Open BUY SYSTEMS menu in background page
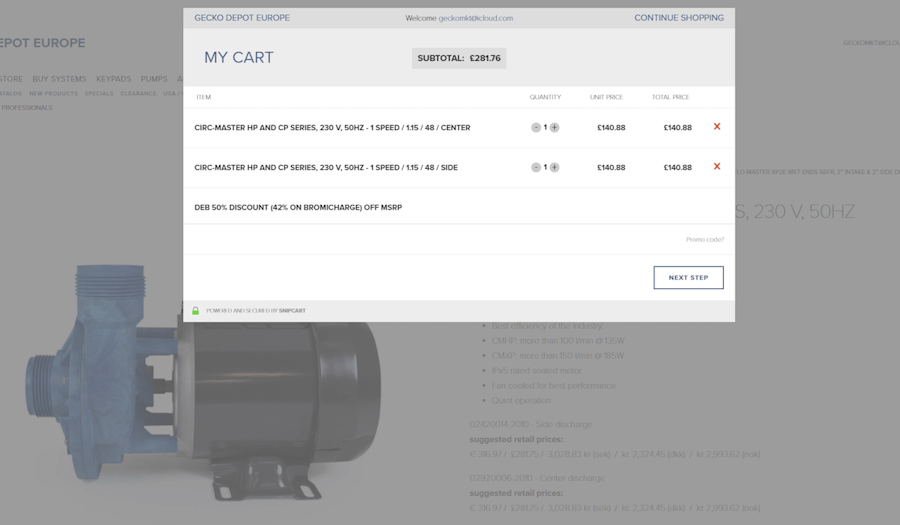900x525 pixels. click(59, 79)
